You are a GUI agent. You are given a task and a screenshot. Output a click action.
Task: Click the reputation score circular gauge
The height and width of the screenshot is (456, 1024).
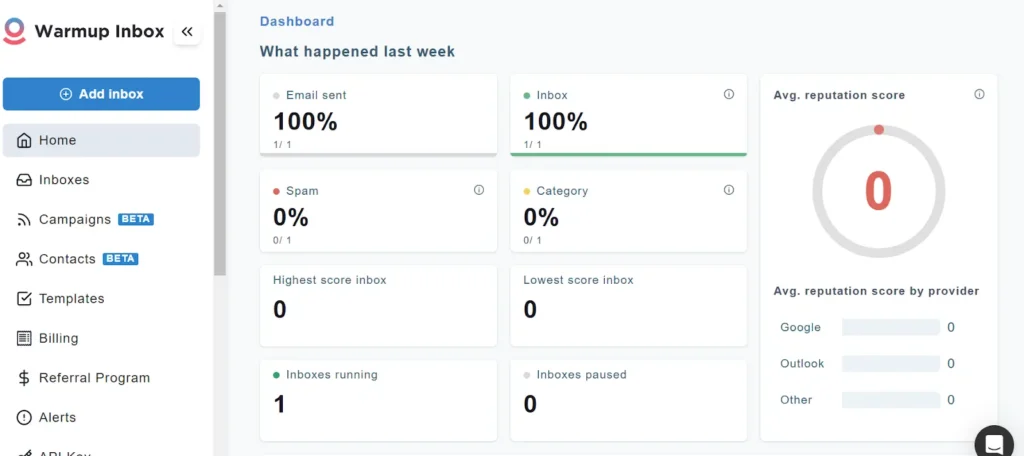tap(878, 191)
